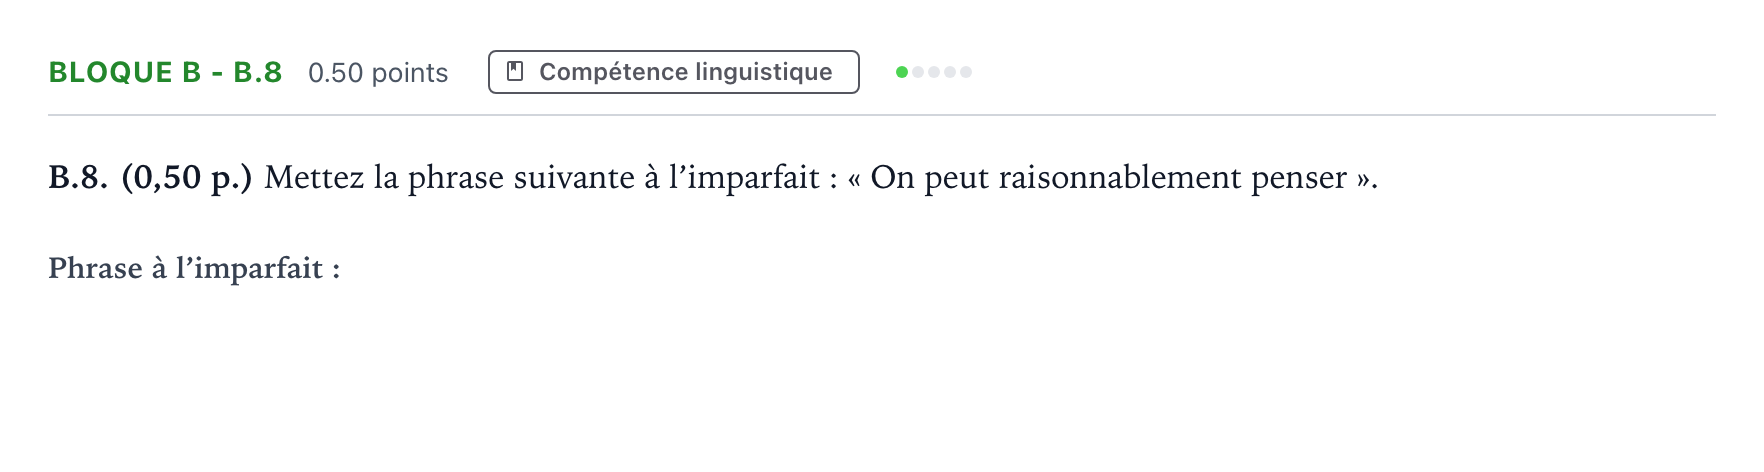The height and width of the screenshot is (472, 1764).
Task: Click the word suivante in the instruction
Action: pos(574,178)
